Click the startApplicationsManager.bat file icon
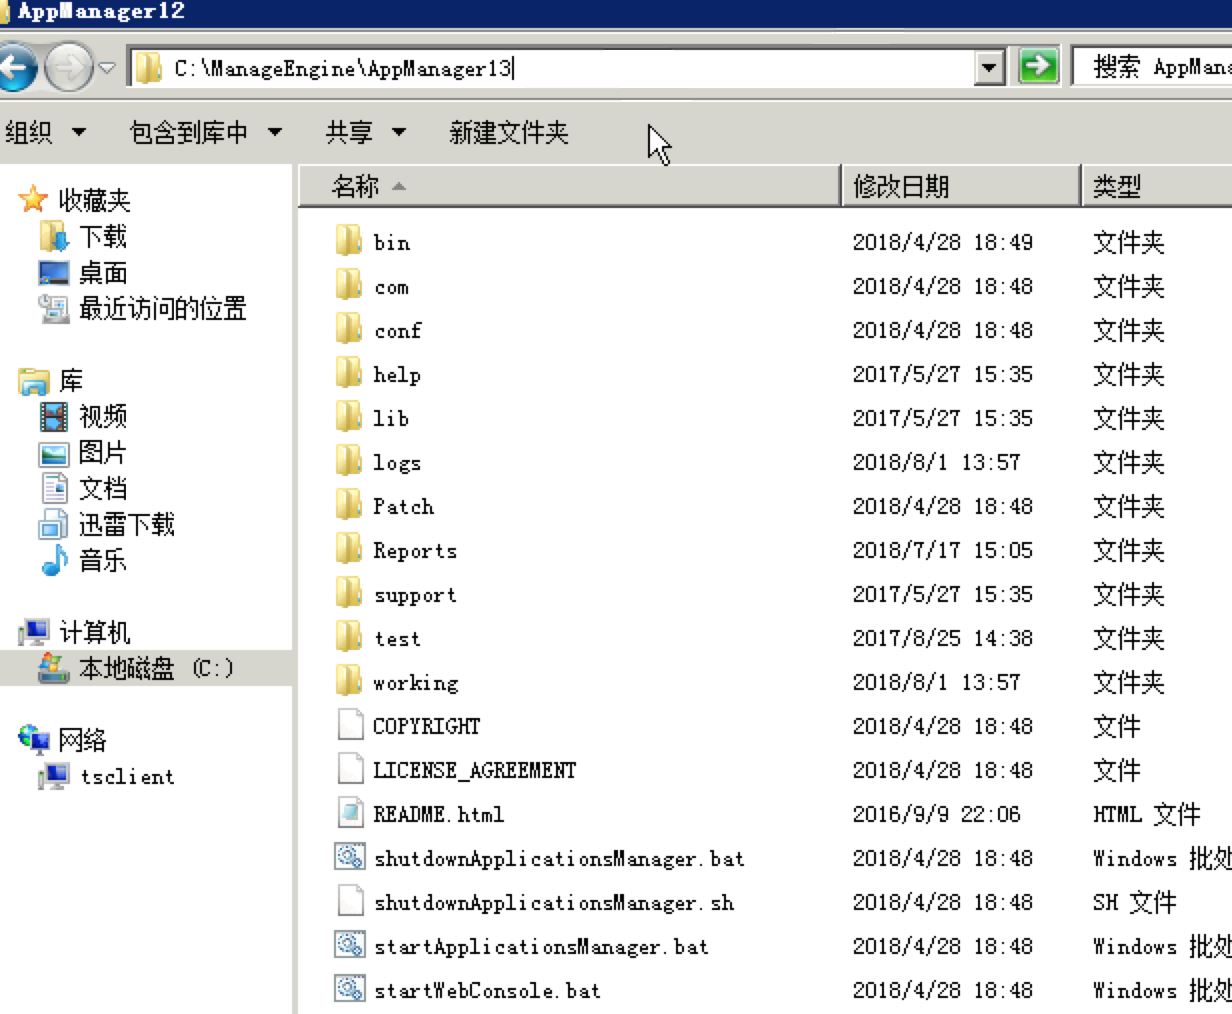 350,945
